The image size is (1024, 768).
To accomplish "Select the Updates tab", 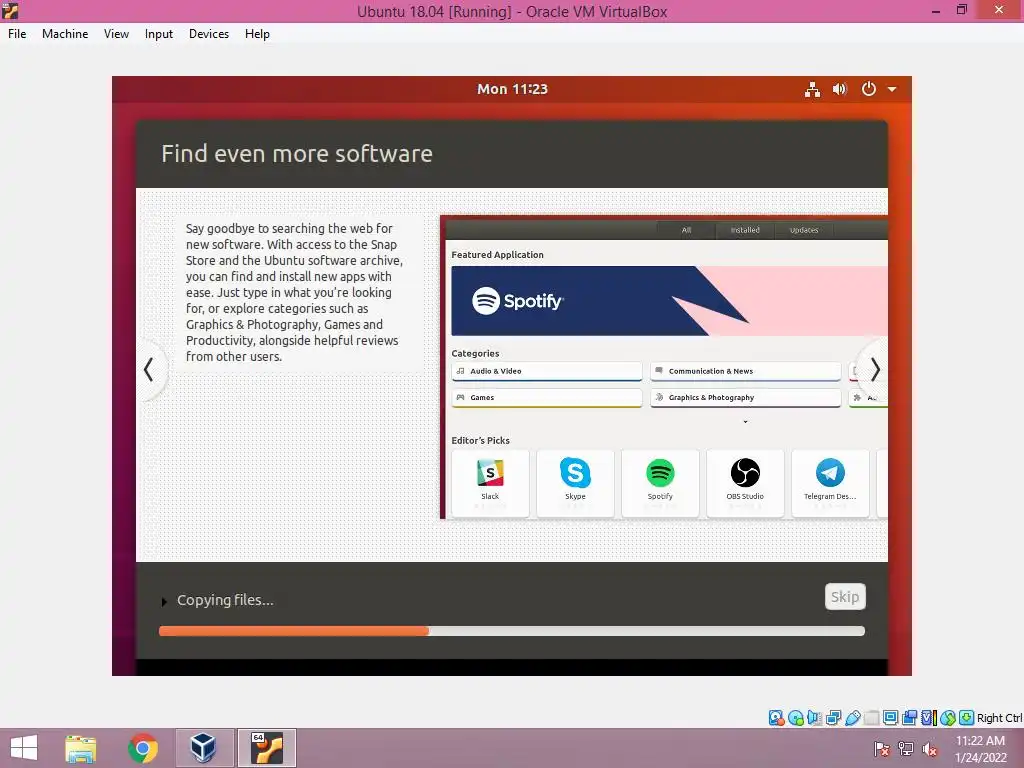I will [804, 230].
